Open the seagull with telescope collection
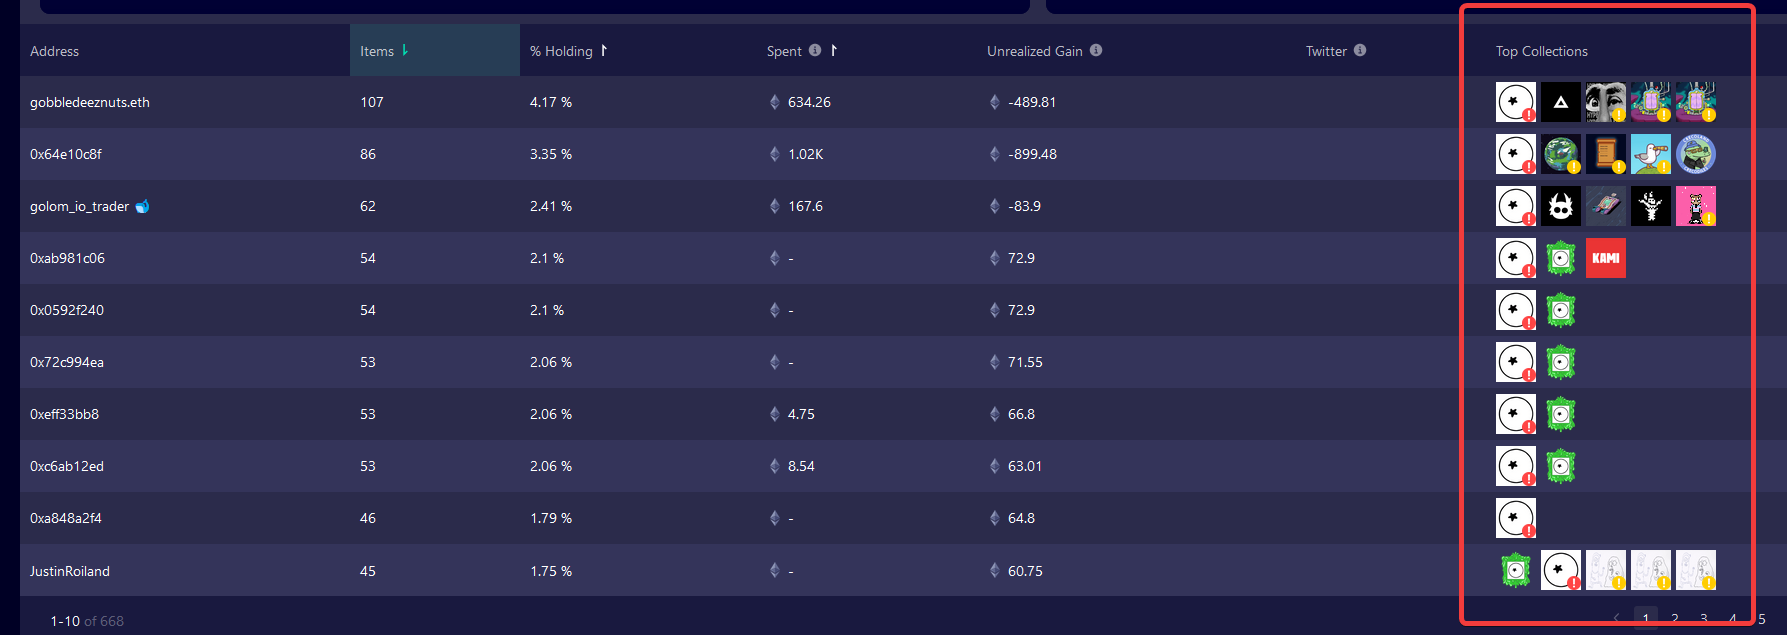This screenshot has height=635, width=1787. click(x=1650, y=154)
